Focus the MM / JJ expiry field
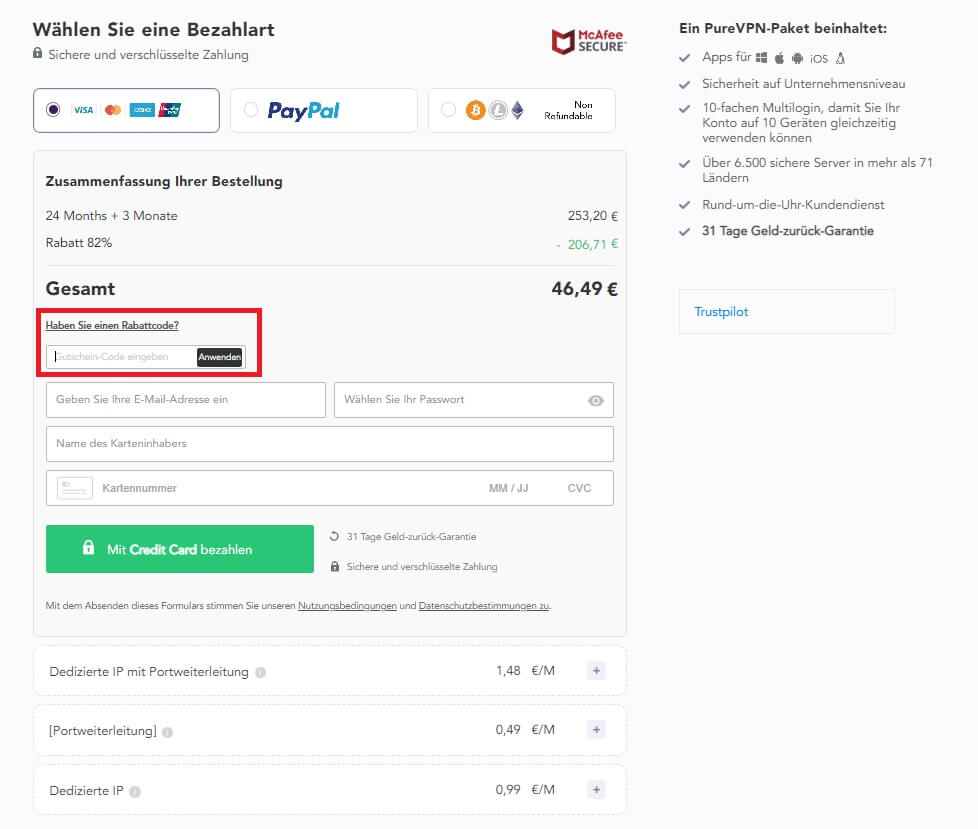Viewport: 978px width, 829px height. click(x=508, y=488)
